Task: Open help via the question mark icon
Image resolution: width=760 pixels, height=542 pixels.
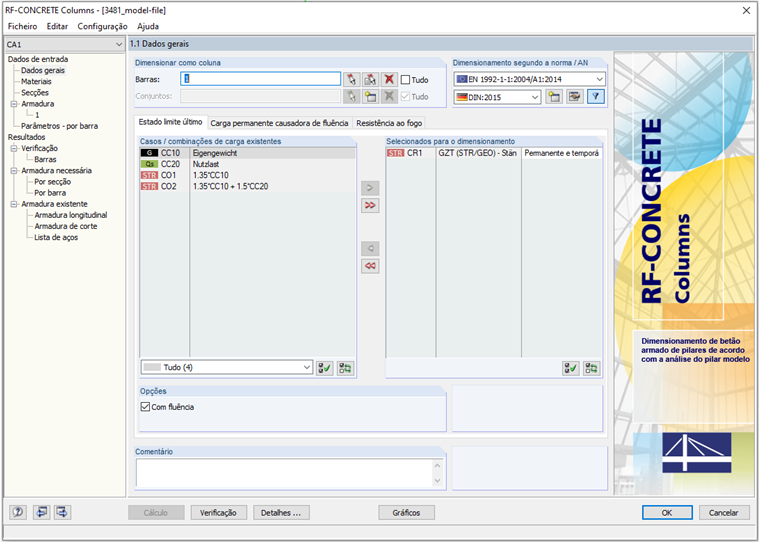Action: (18, 512)
